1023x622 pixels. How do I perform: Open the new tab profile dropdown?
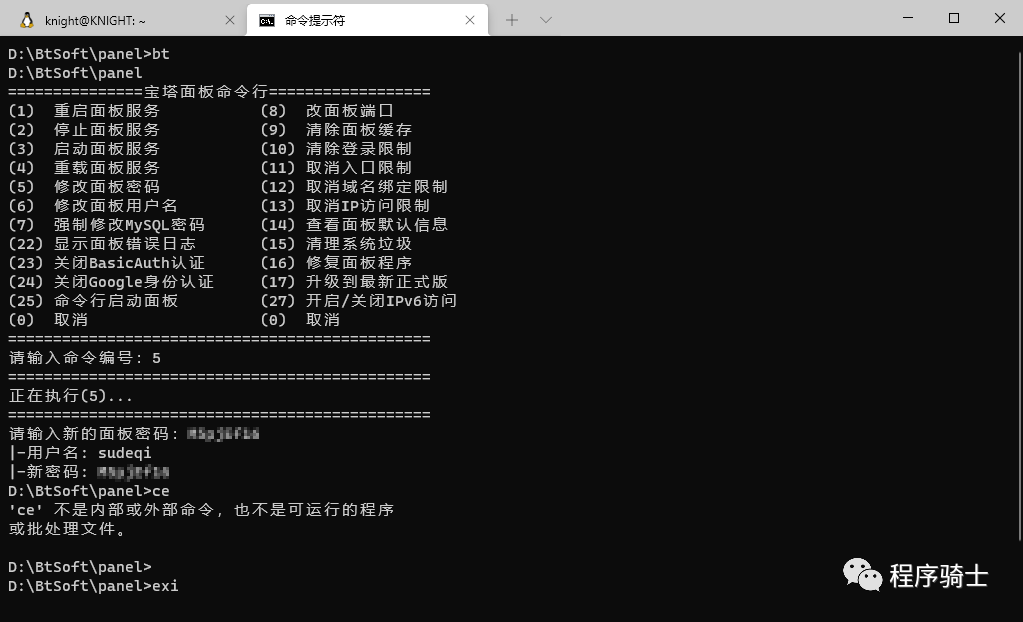pyautogui.click(x=546, y=20)
